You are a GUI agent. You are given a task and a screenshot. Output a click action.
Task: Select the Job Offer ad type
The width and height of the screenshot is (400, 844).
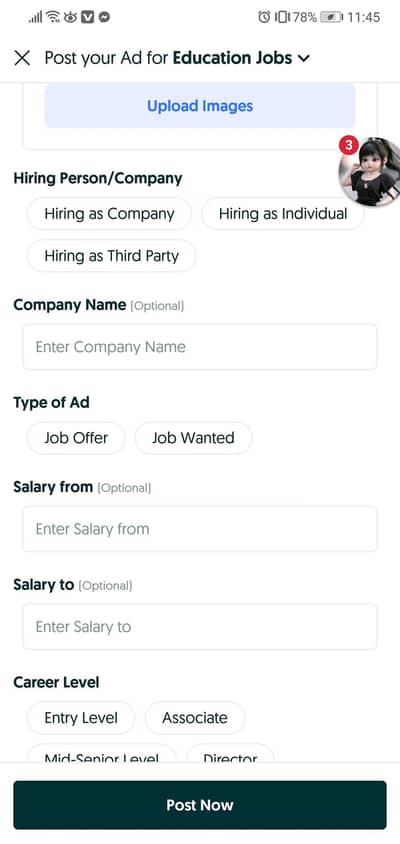(x=76, y=438)
